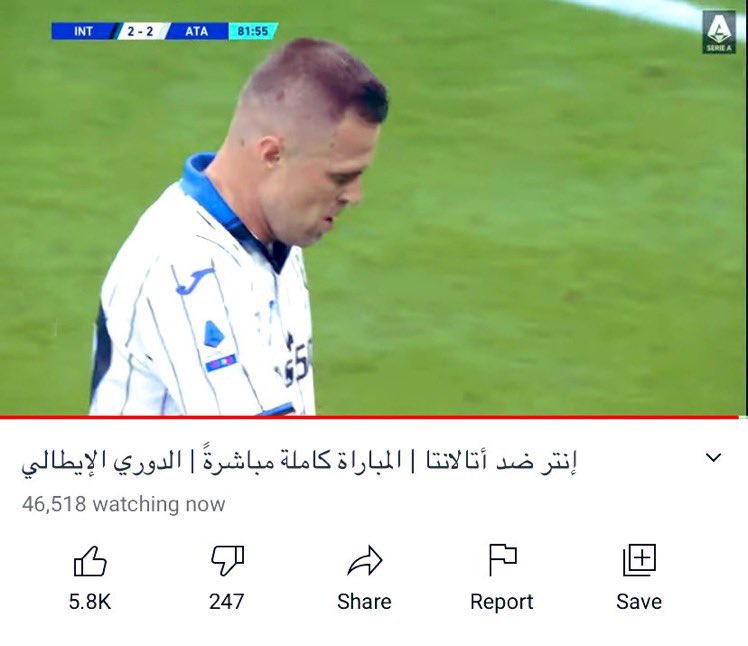This screenshot has height=646, width=748.
Task: Tap the thumbs down dislike icon
Action: pyautogui.click(x=227, y=561)
